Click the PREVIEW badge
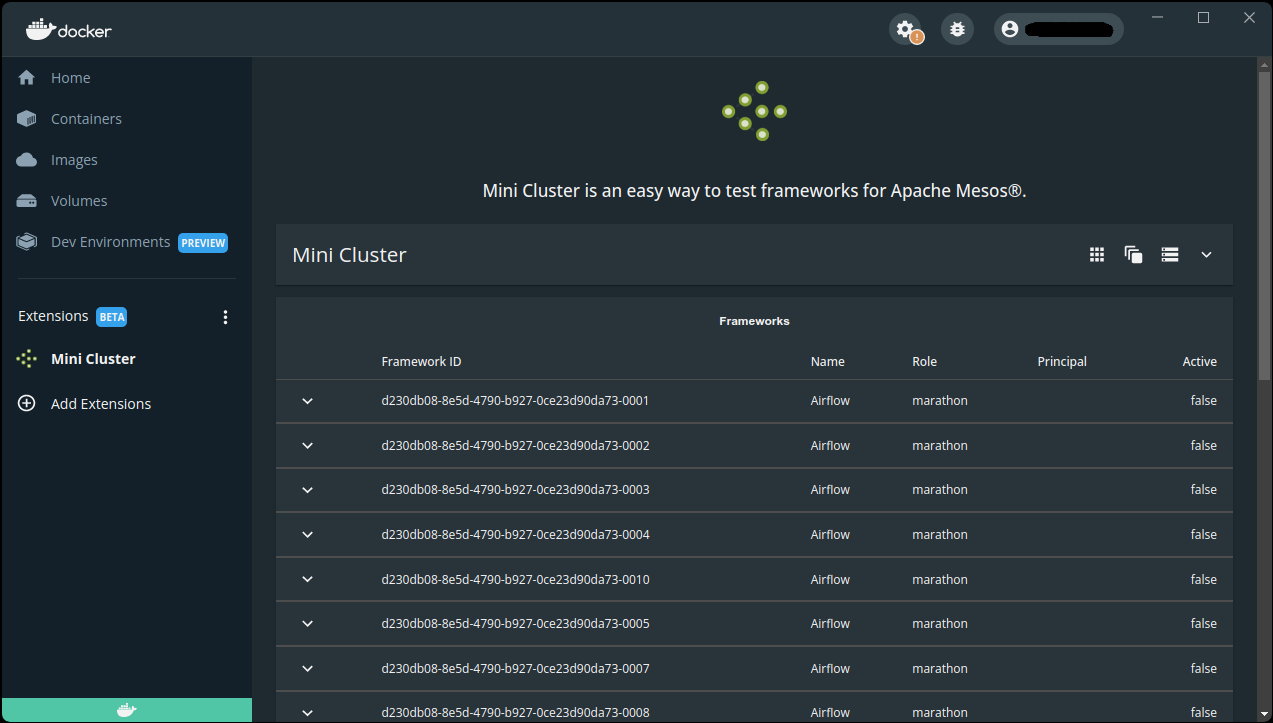This screenshot has height=723, width=1273. [203, 243]
